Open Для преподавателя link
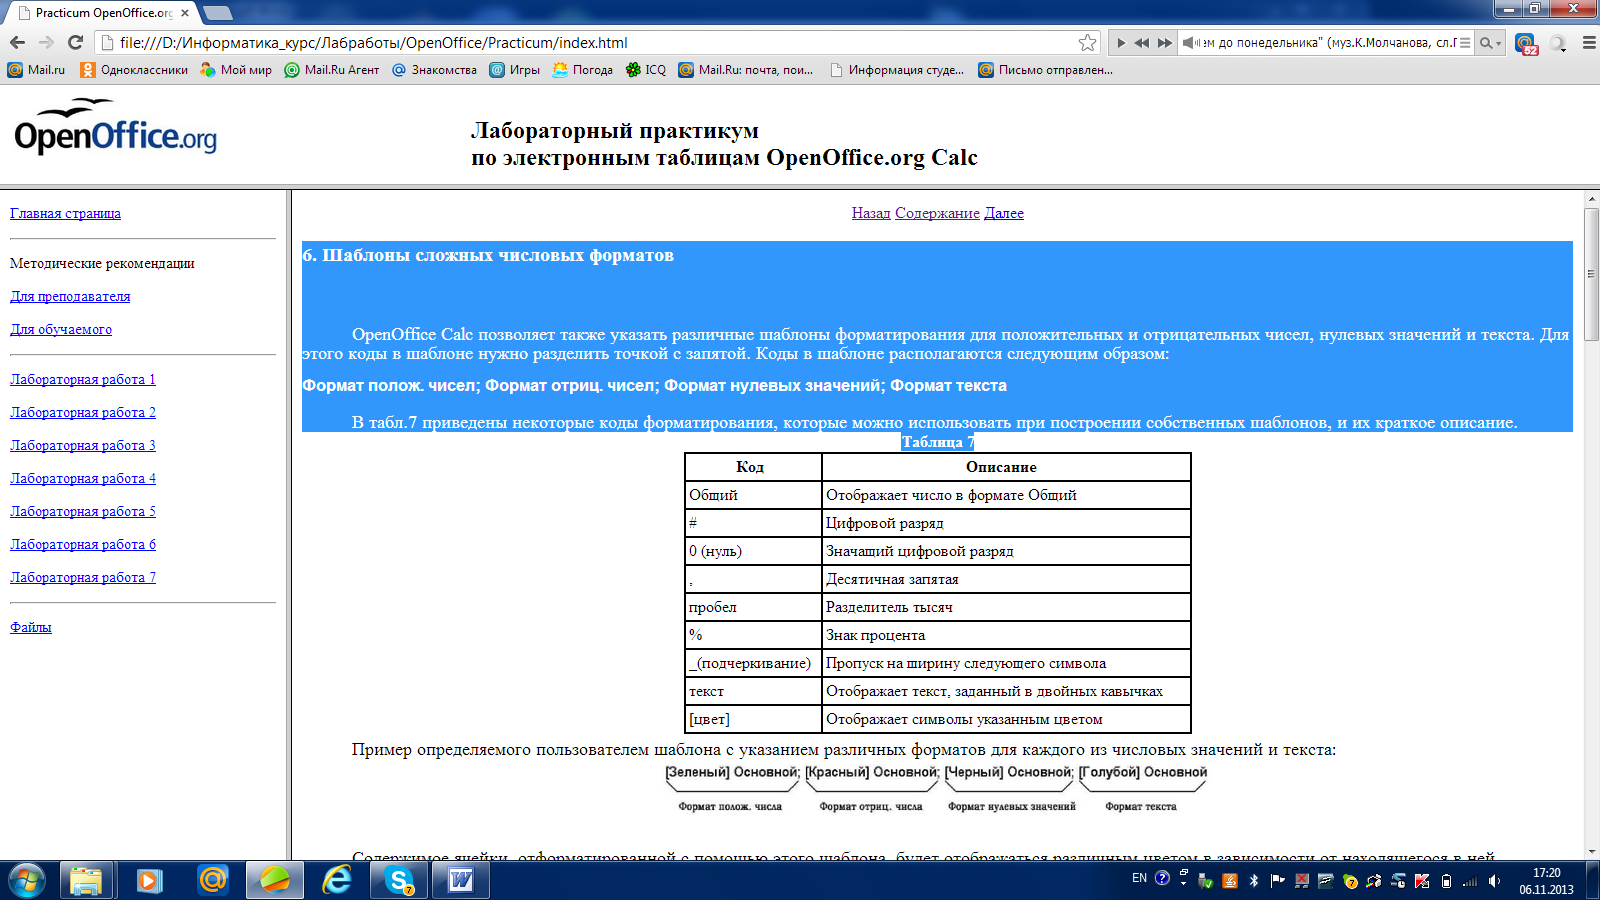Viewport: 1600px width, 900px height. coord(70,296)
